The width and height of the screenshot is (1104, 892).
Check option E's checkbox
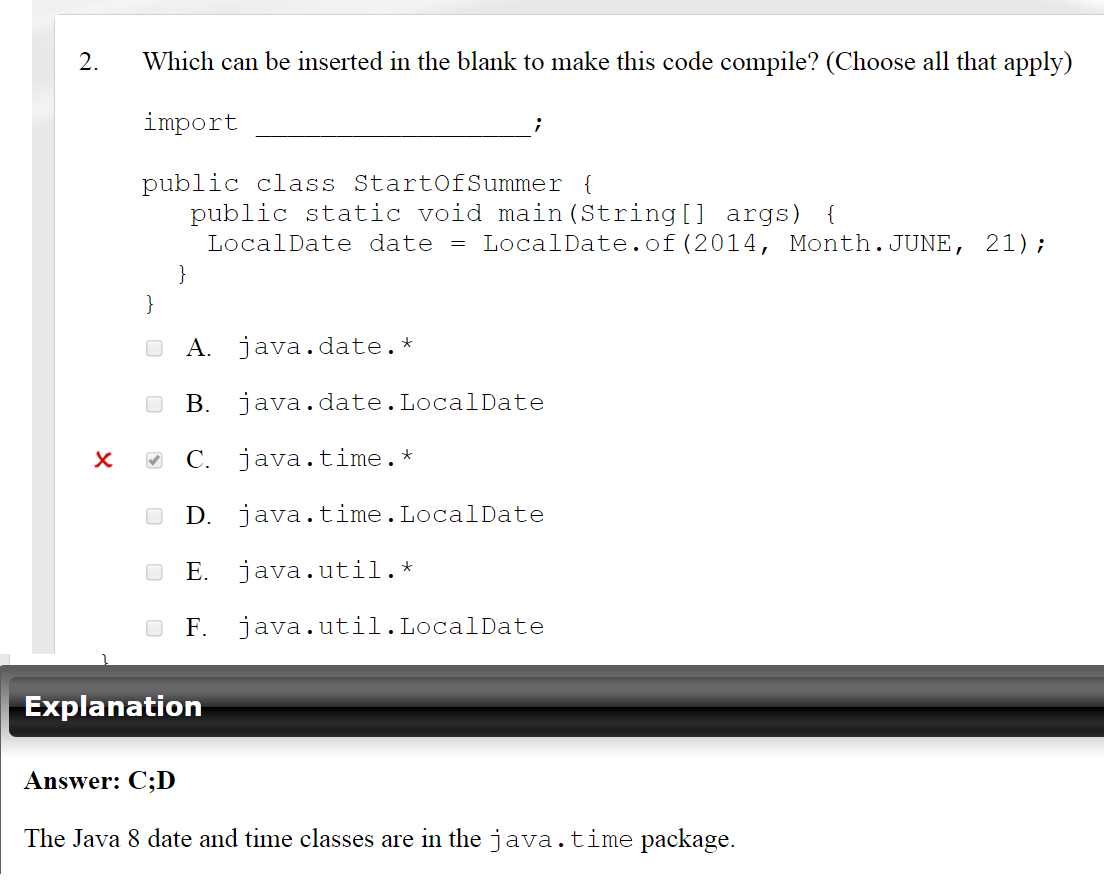154,572
